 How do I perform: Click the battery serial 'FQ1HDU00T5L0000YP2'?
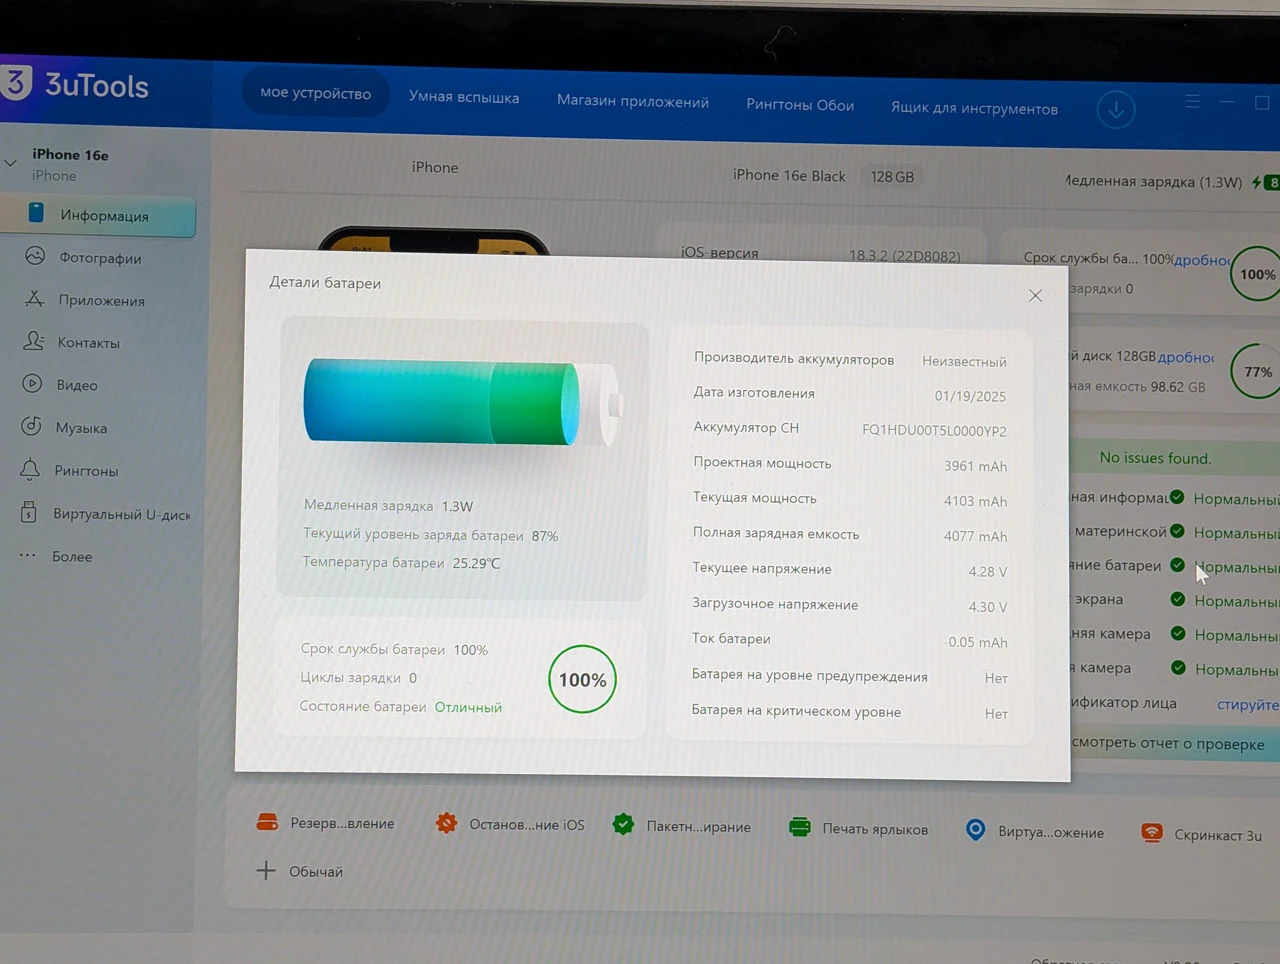point(934,431)
